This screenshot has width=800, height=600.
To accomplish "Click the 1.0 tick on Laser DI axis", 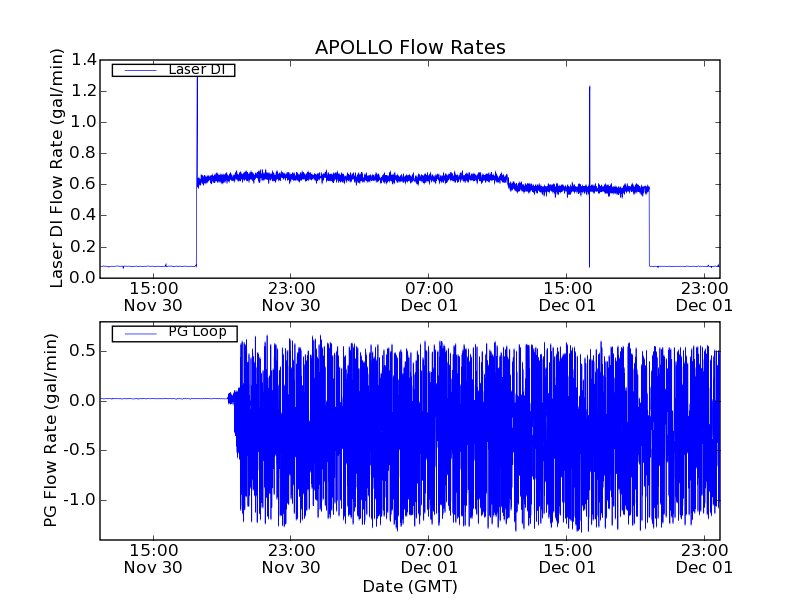I will (83, 122).
